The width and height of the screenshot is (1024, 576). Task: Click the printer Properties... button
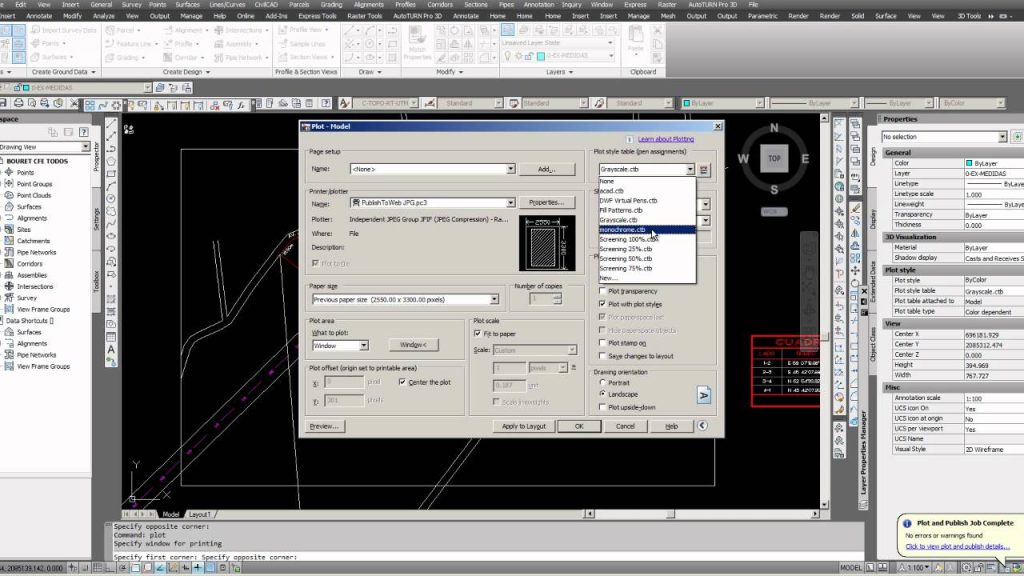547,202
